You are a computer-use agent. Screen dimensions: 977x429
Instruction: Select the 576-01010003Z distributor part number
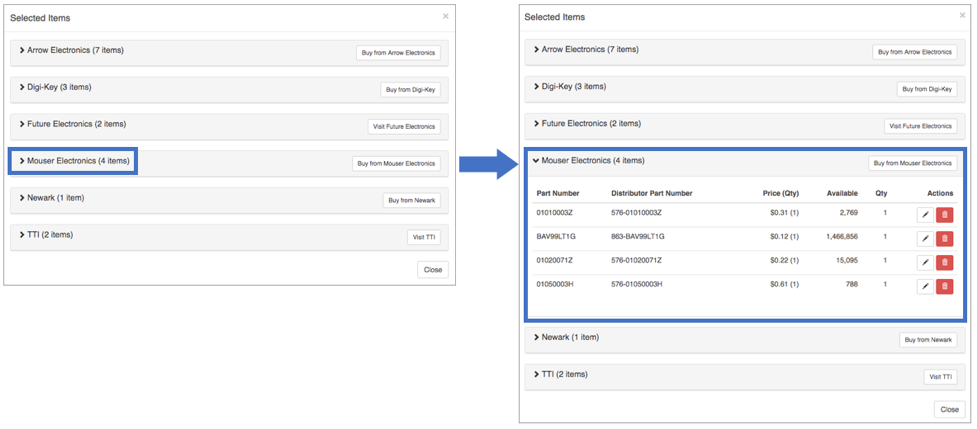(x=636, y=213)
